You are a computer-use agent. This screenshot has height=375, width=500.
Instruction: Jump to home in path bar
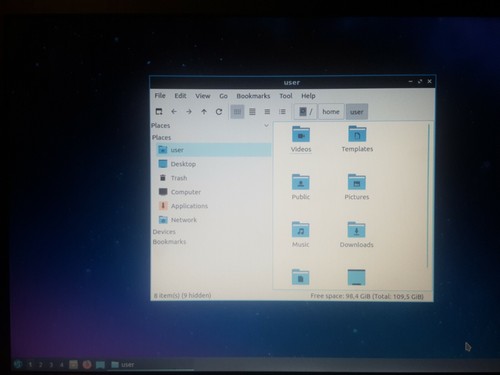coord(331,112)
